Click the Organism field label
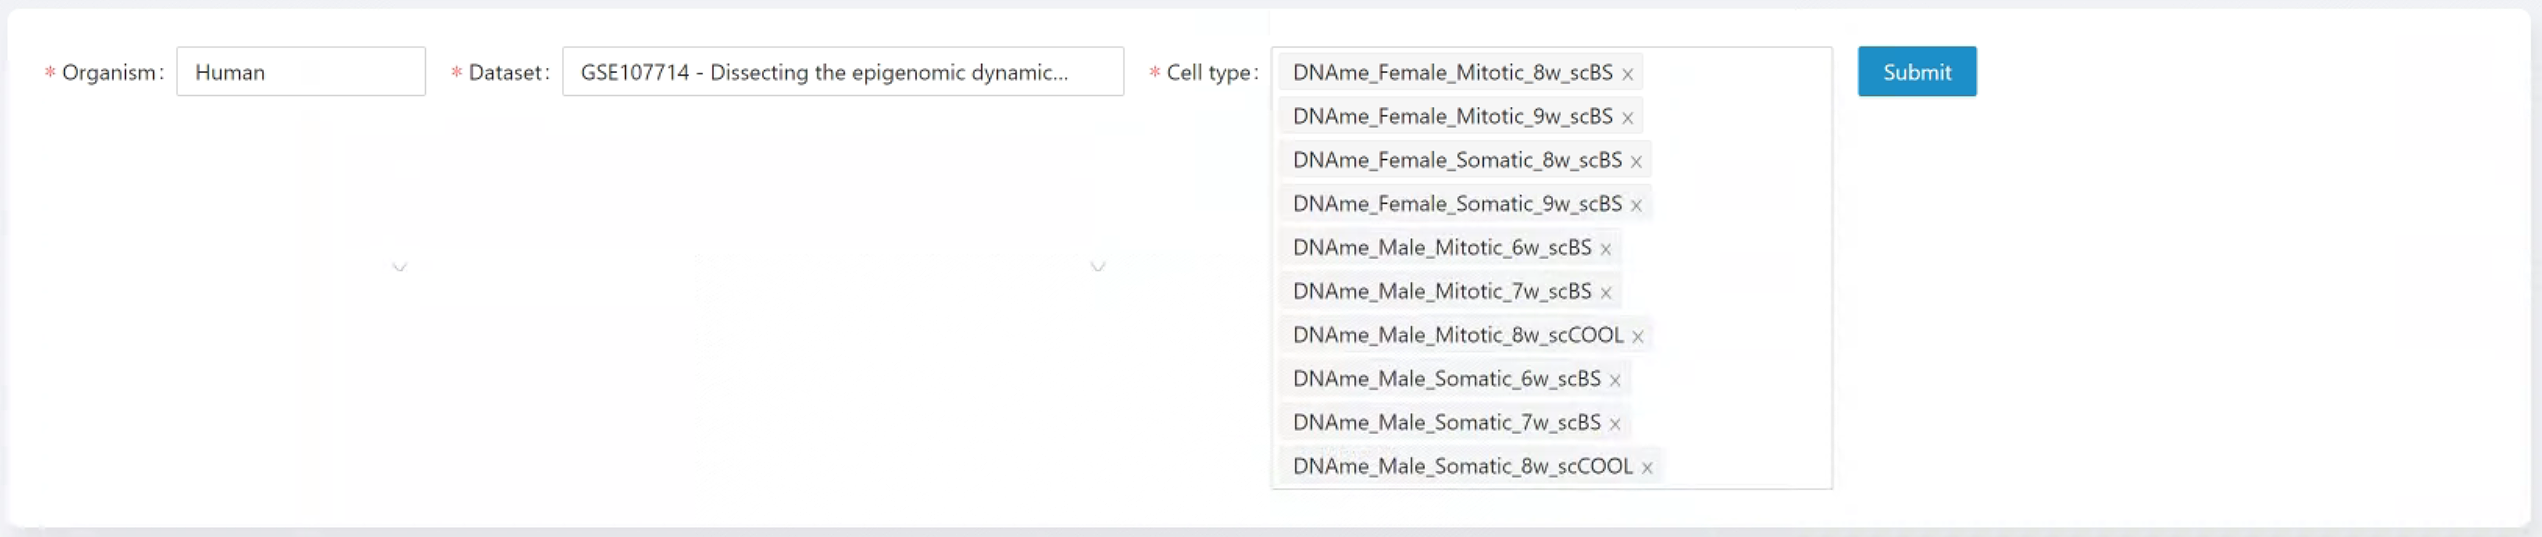This screenshot has width=2542, height=537. point(109,73)
